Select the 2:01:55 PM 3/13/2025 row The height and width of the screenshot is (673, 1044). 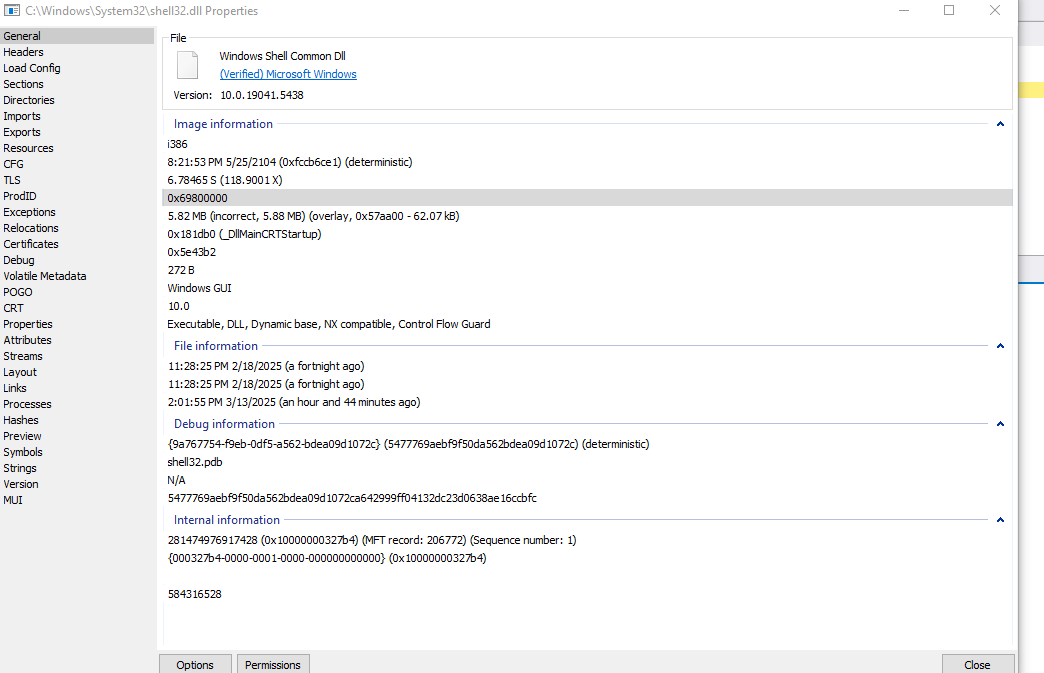pos(587,401)
